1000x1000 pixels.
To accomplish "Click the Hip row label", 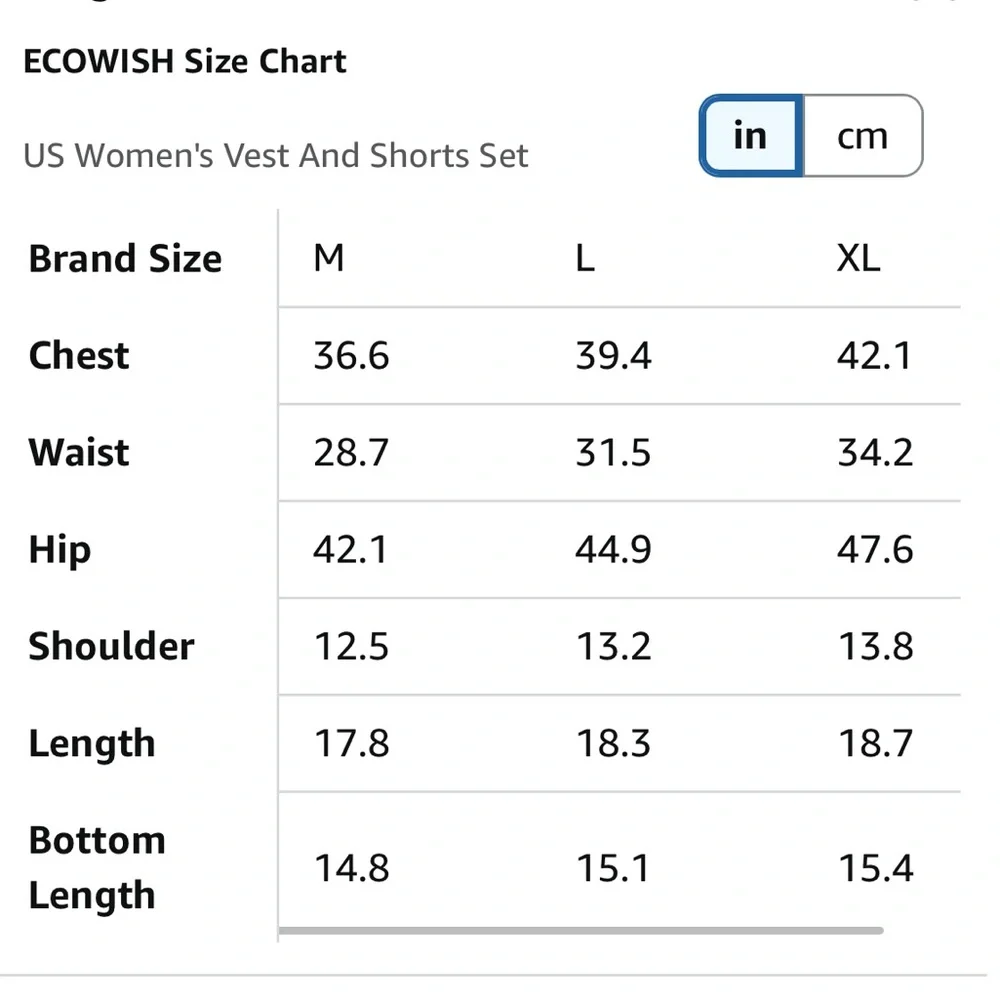I will [x=60, y=550].
